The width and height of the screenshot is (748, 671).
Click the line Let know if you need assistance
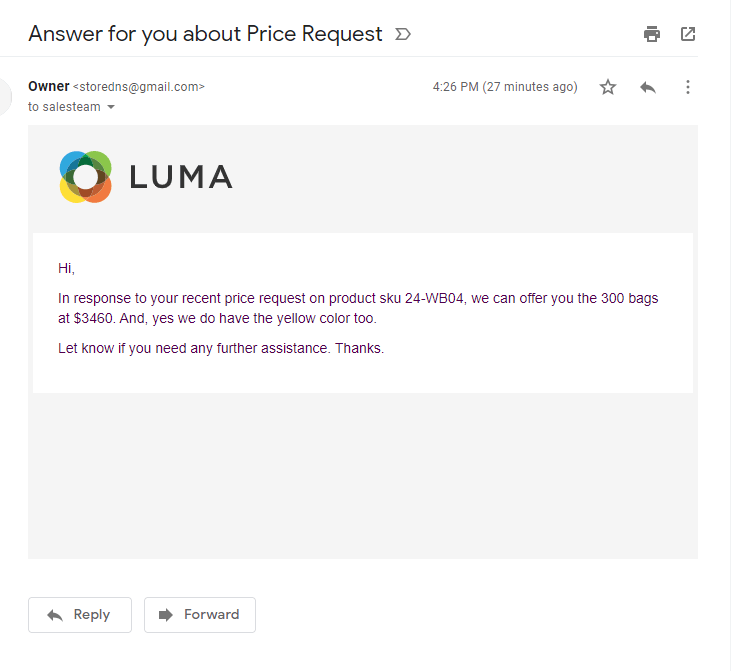221,348
